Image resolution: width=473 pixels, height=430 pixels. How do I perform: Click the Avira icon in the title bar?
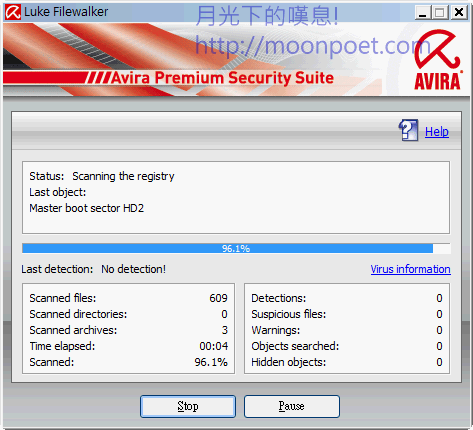click(13, 12)
